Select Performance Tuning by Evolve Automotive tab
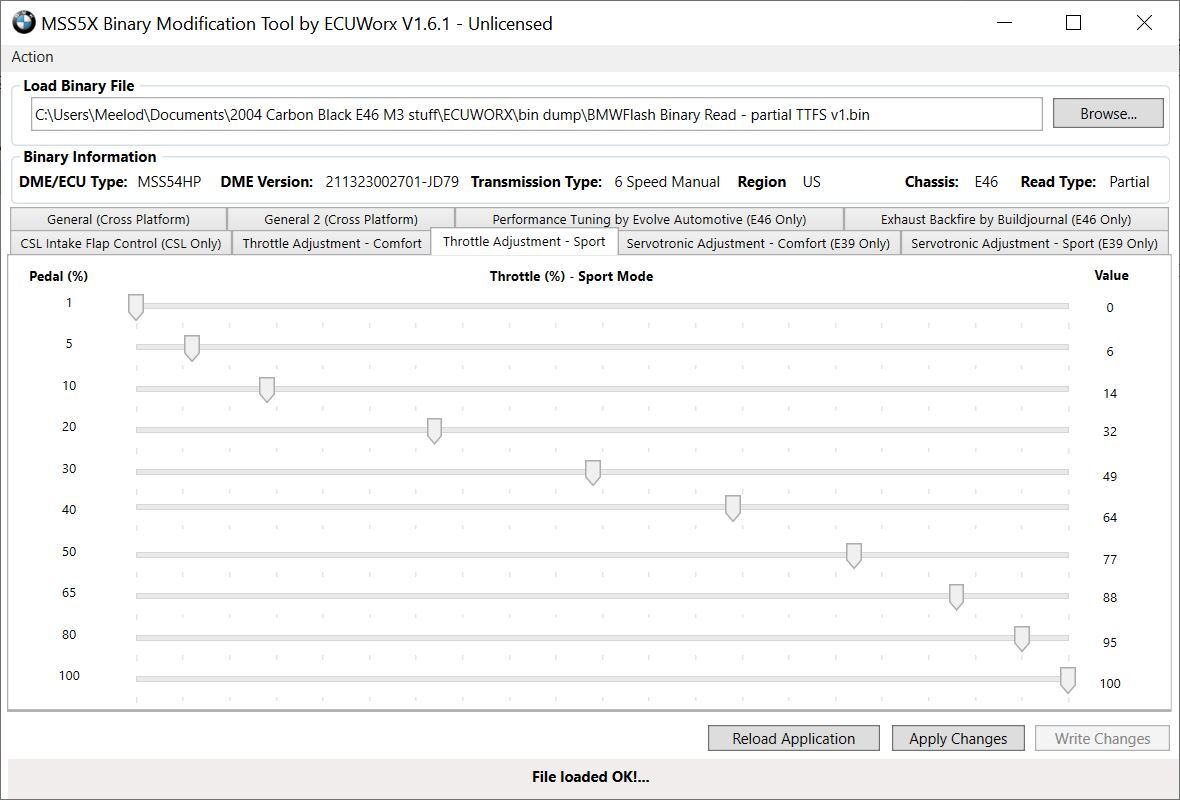The height and width of the screenshot is (800, 1180). [x=648, y=219]
